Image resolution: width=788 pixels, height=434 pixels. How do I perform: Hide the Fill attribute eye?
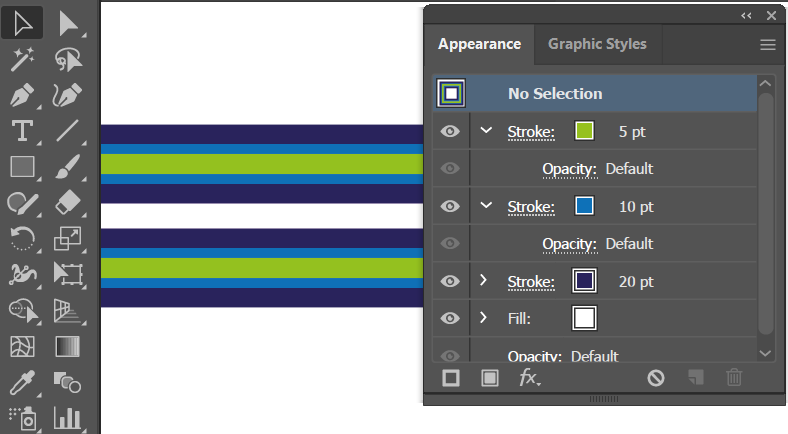tap(450, 318)
